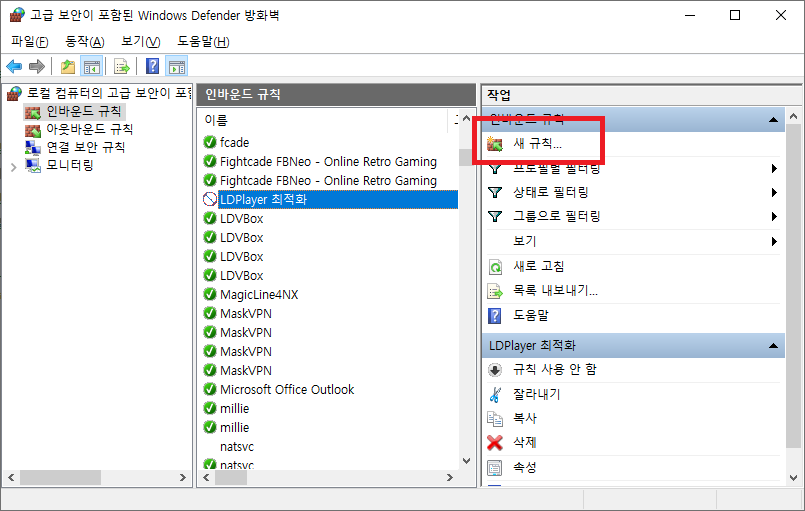The image size is (805, 511).
Task: Click the Forward arrow toolbar icon
Action: (x=37, y=66)
